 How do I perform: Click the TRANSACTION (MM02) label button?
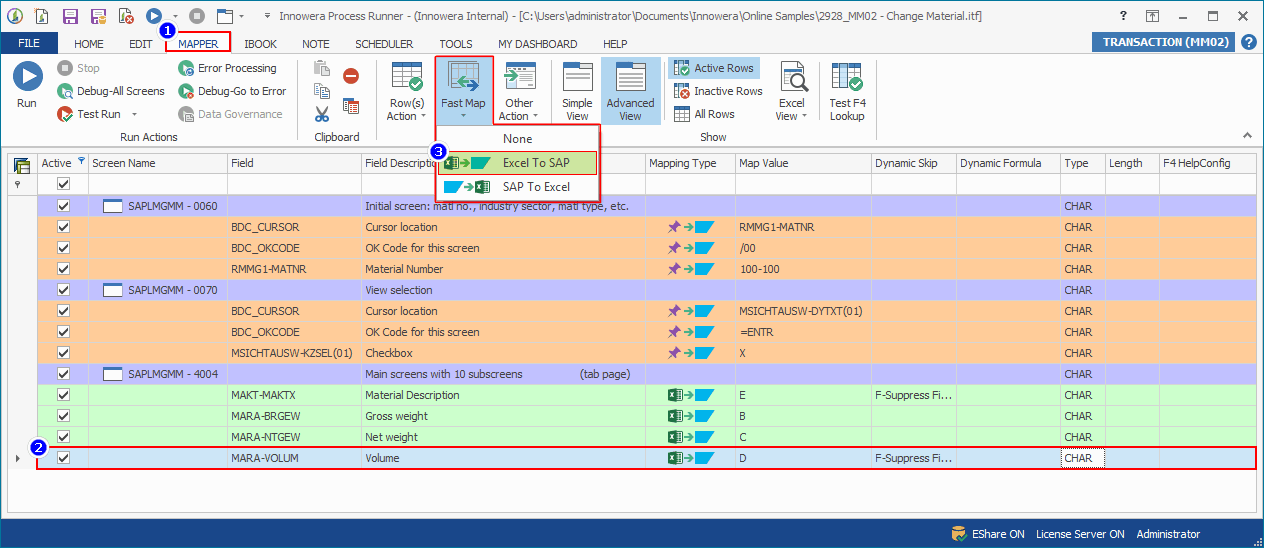(x=1164, y=42)
